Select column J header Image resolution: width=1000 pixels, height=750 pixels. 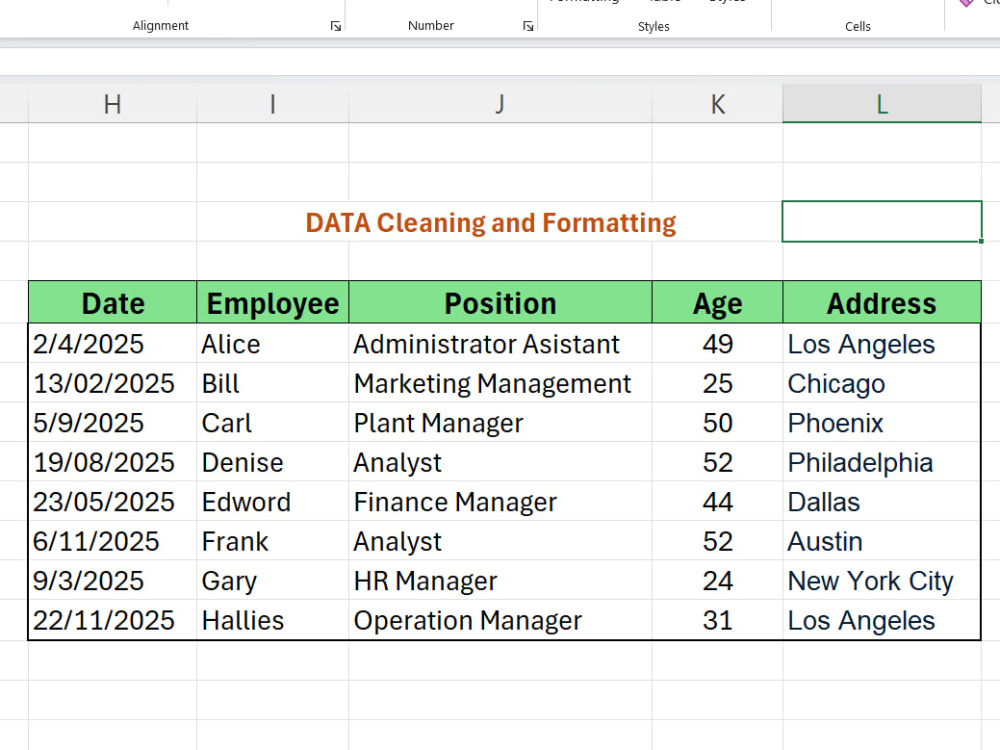tap(501, 104)
